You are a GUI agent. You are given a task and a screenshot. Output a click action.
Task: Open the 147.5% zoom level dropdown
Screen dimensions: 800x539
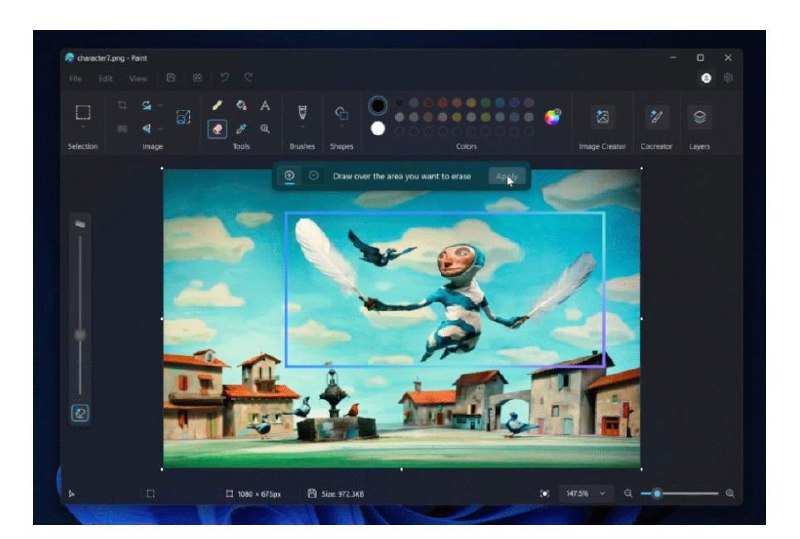[585, 494]
